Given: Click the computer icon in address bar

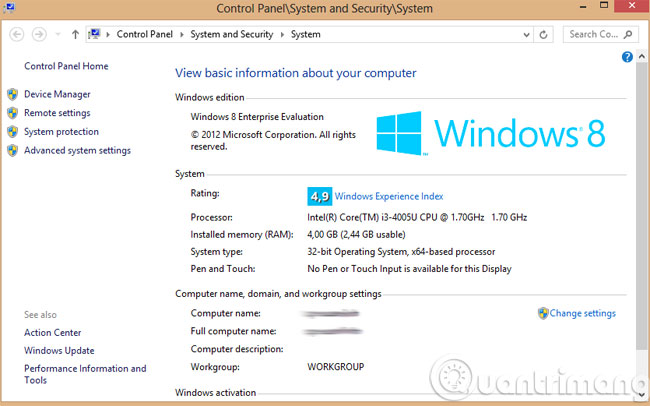Looking at the screenshot, I should point(95,34).
